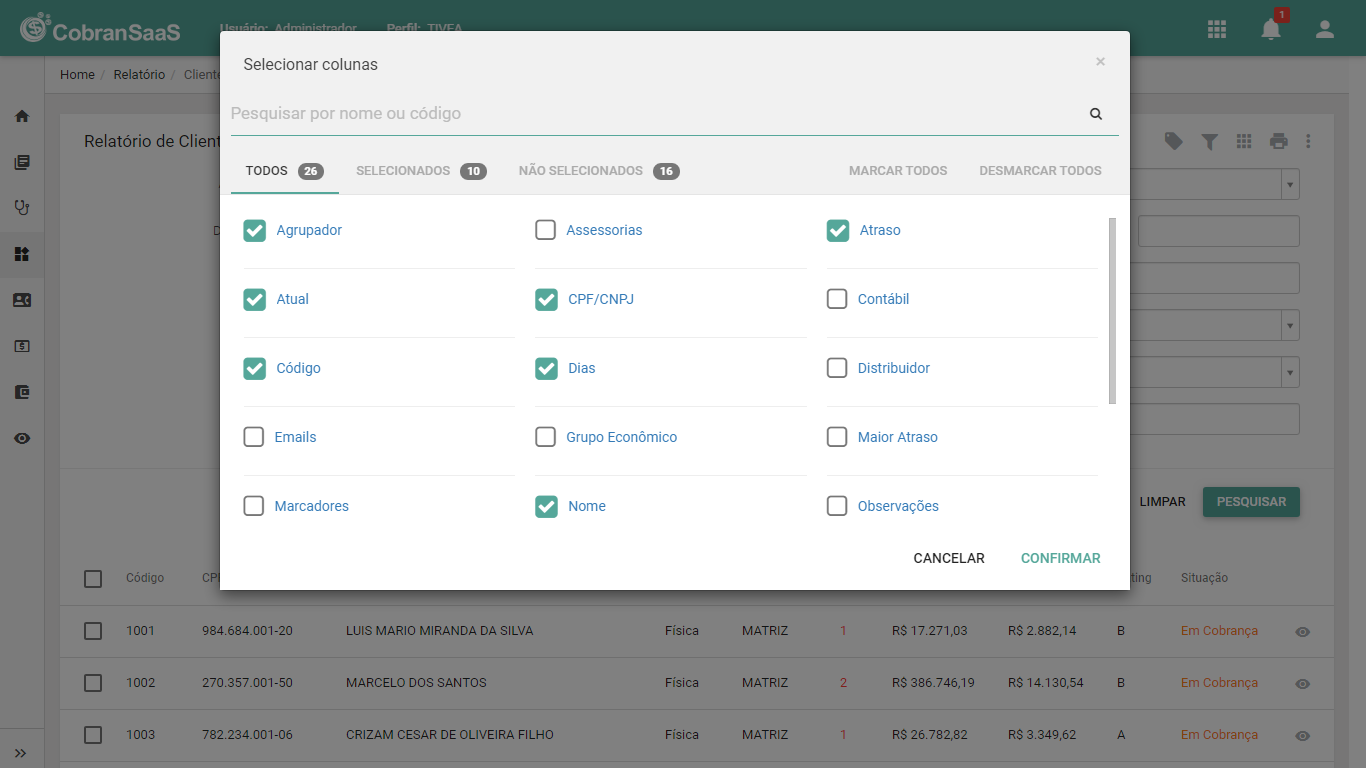
Task: Click CANCELAR in the dialog
Action: (949, 559)
